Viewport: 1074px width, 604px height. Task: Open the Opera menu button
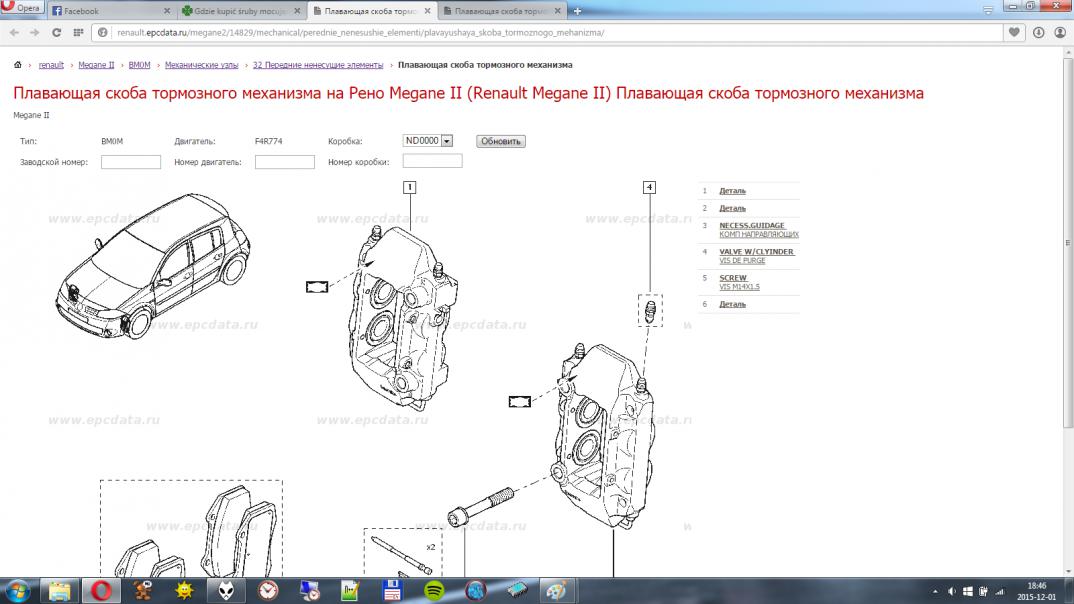[x=22, y=8]
